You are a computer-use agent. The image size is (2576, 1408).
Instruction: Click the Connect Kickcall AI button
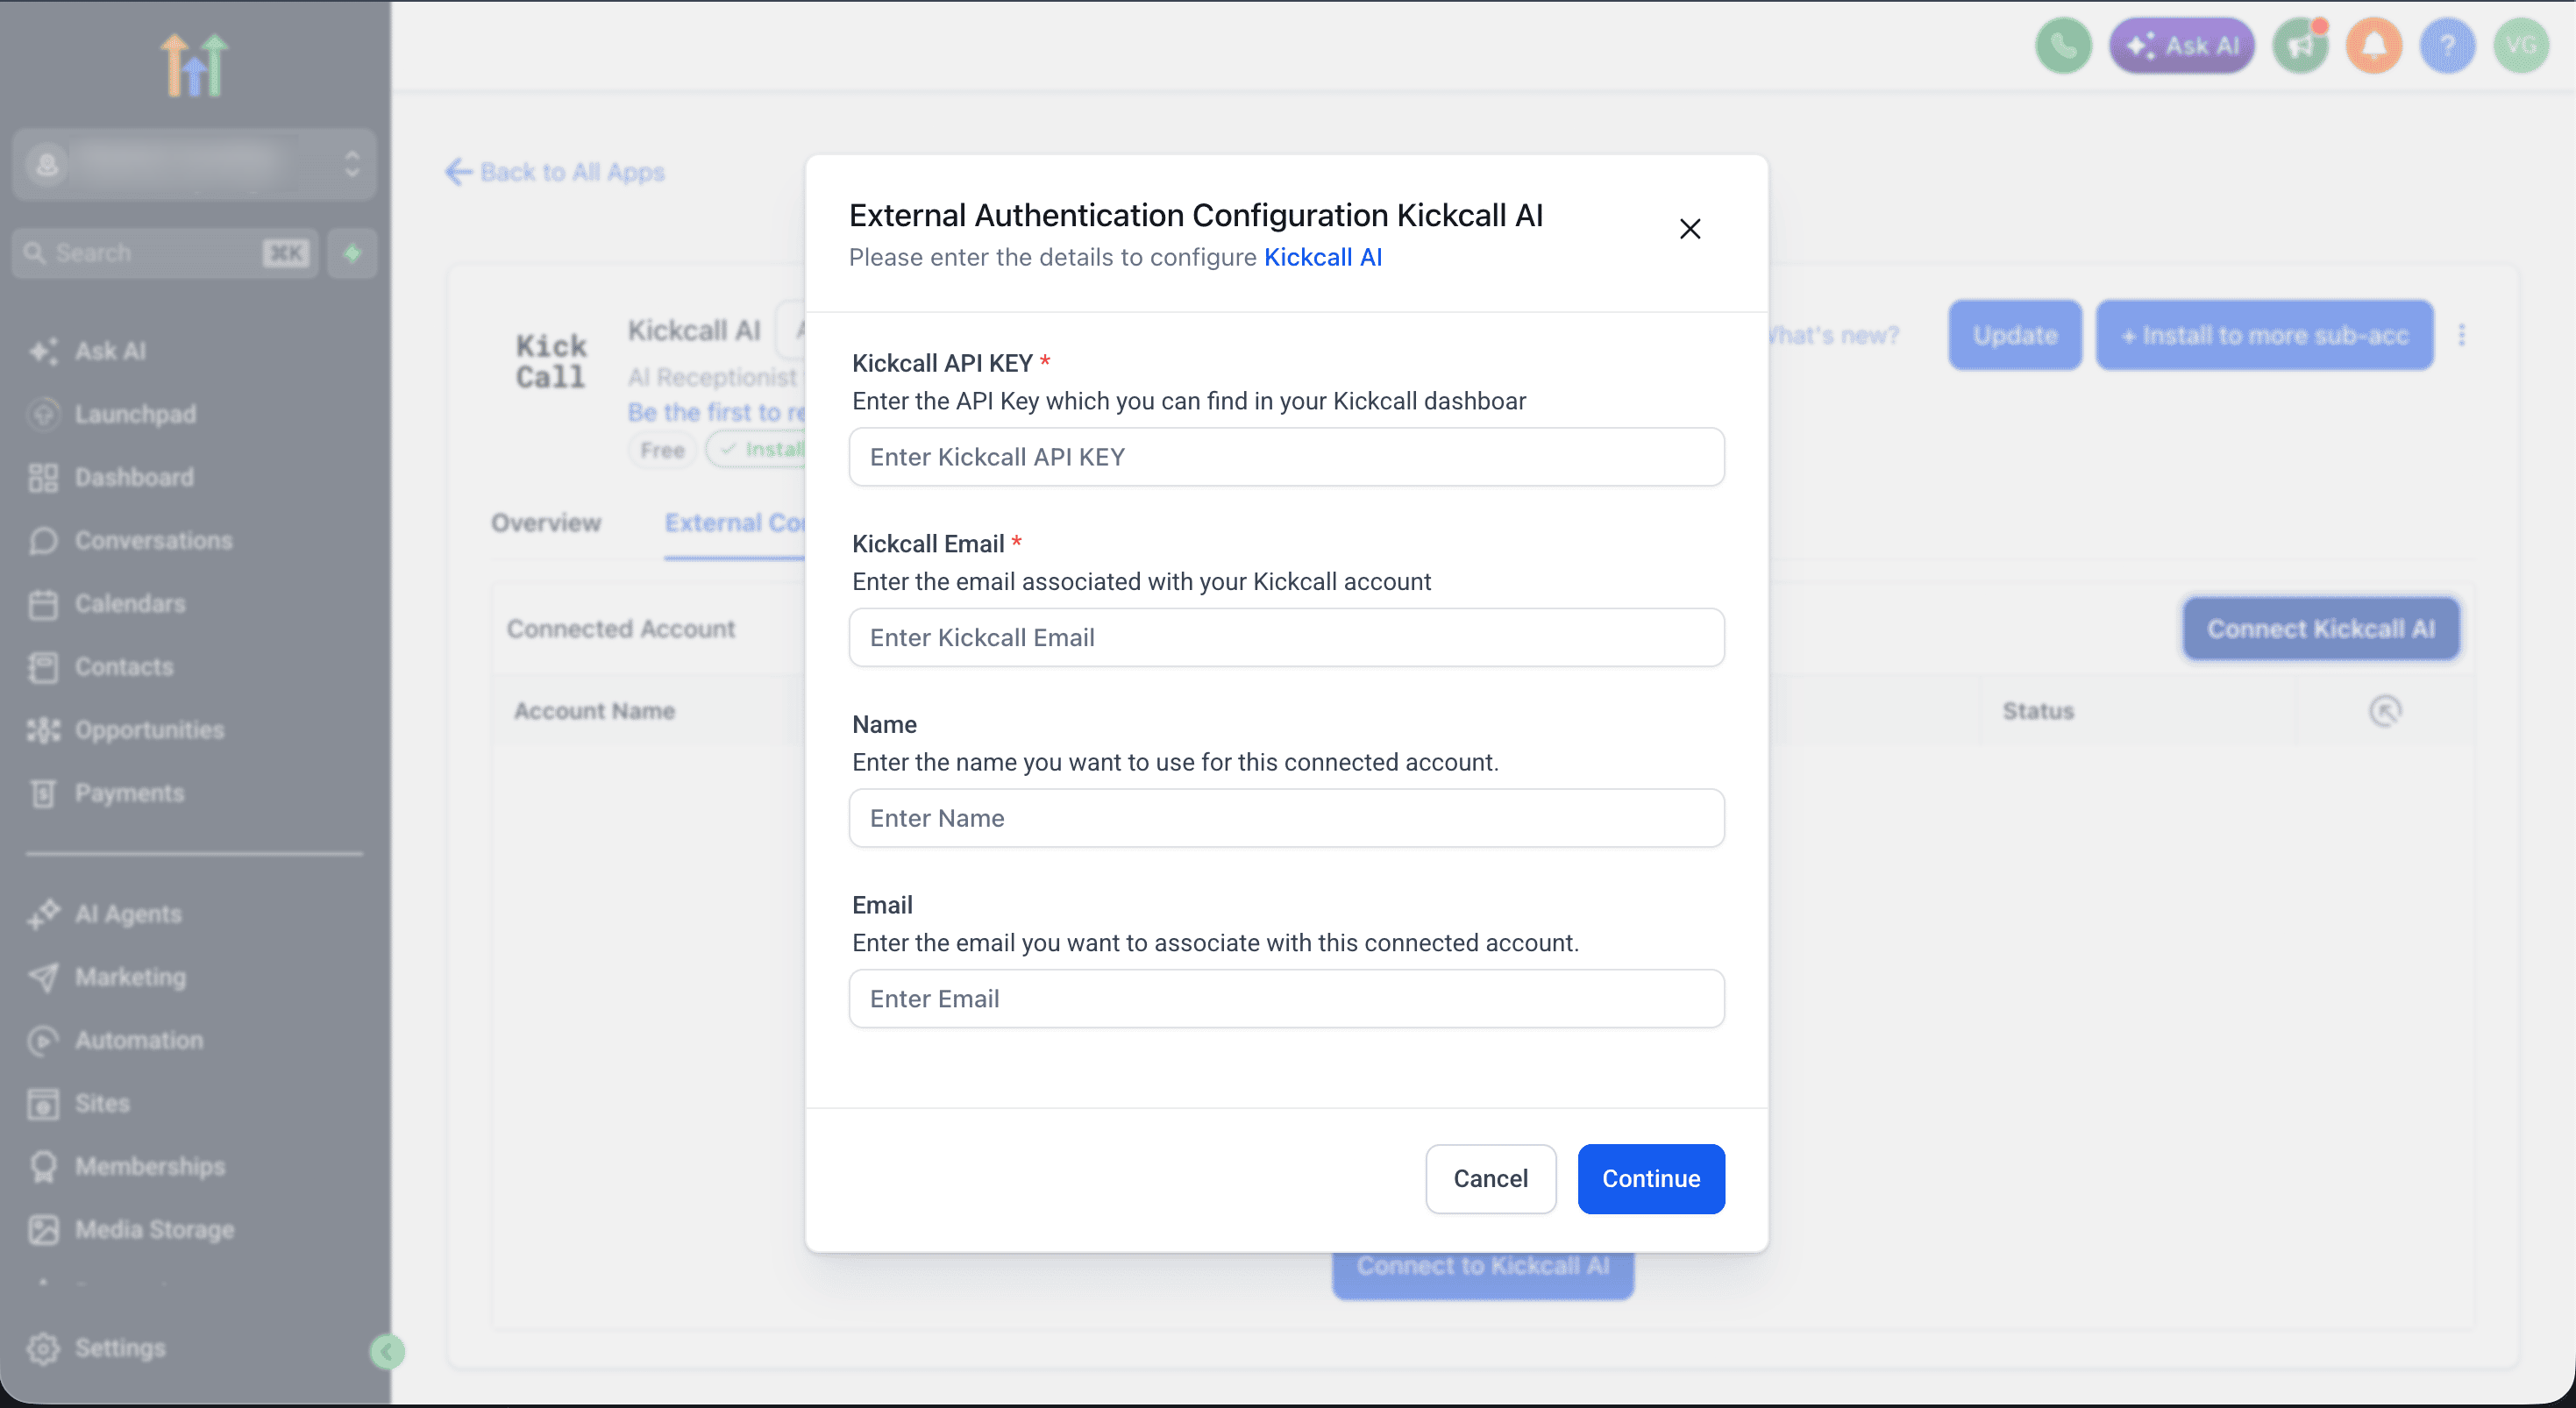click(x=2321, y=629)
